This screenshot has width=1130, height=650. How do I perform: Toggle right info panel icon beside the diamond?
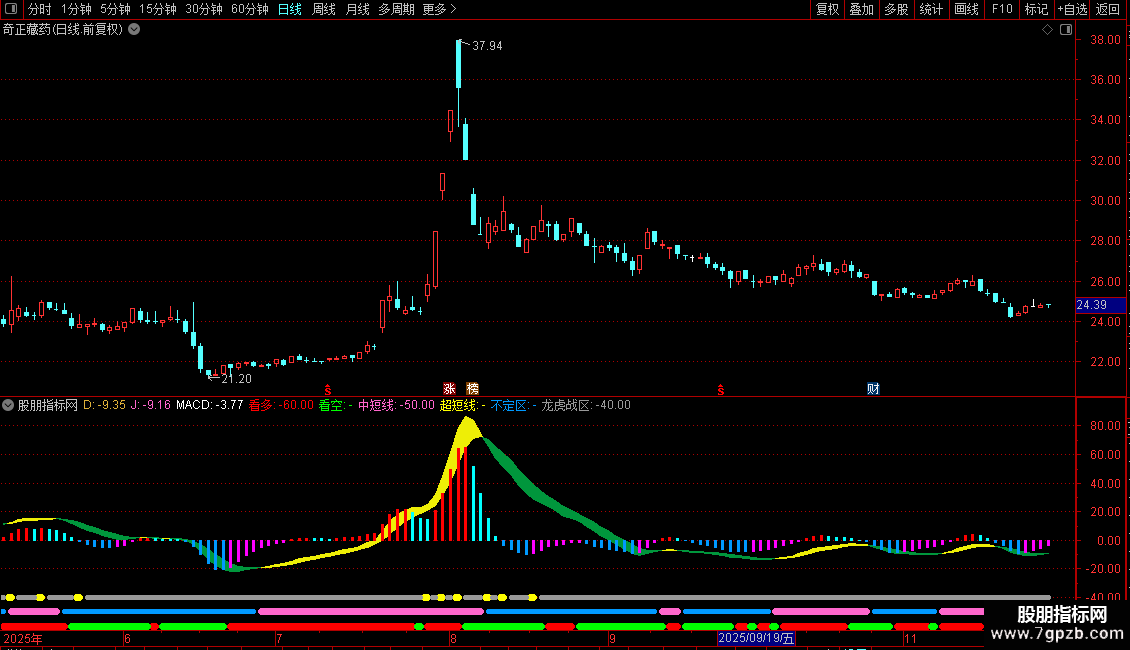click(x=1067, y=30)
